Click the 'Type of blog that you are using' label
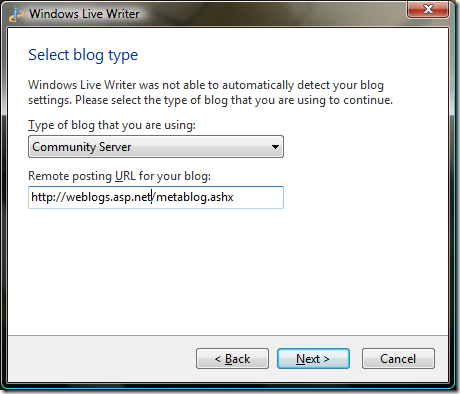The width and height of the screenshot is (460, 394). (x=112, y=125)
